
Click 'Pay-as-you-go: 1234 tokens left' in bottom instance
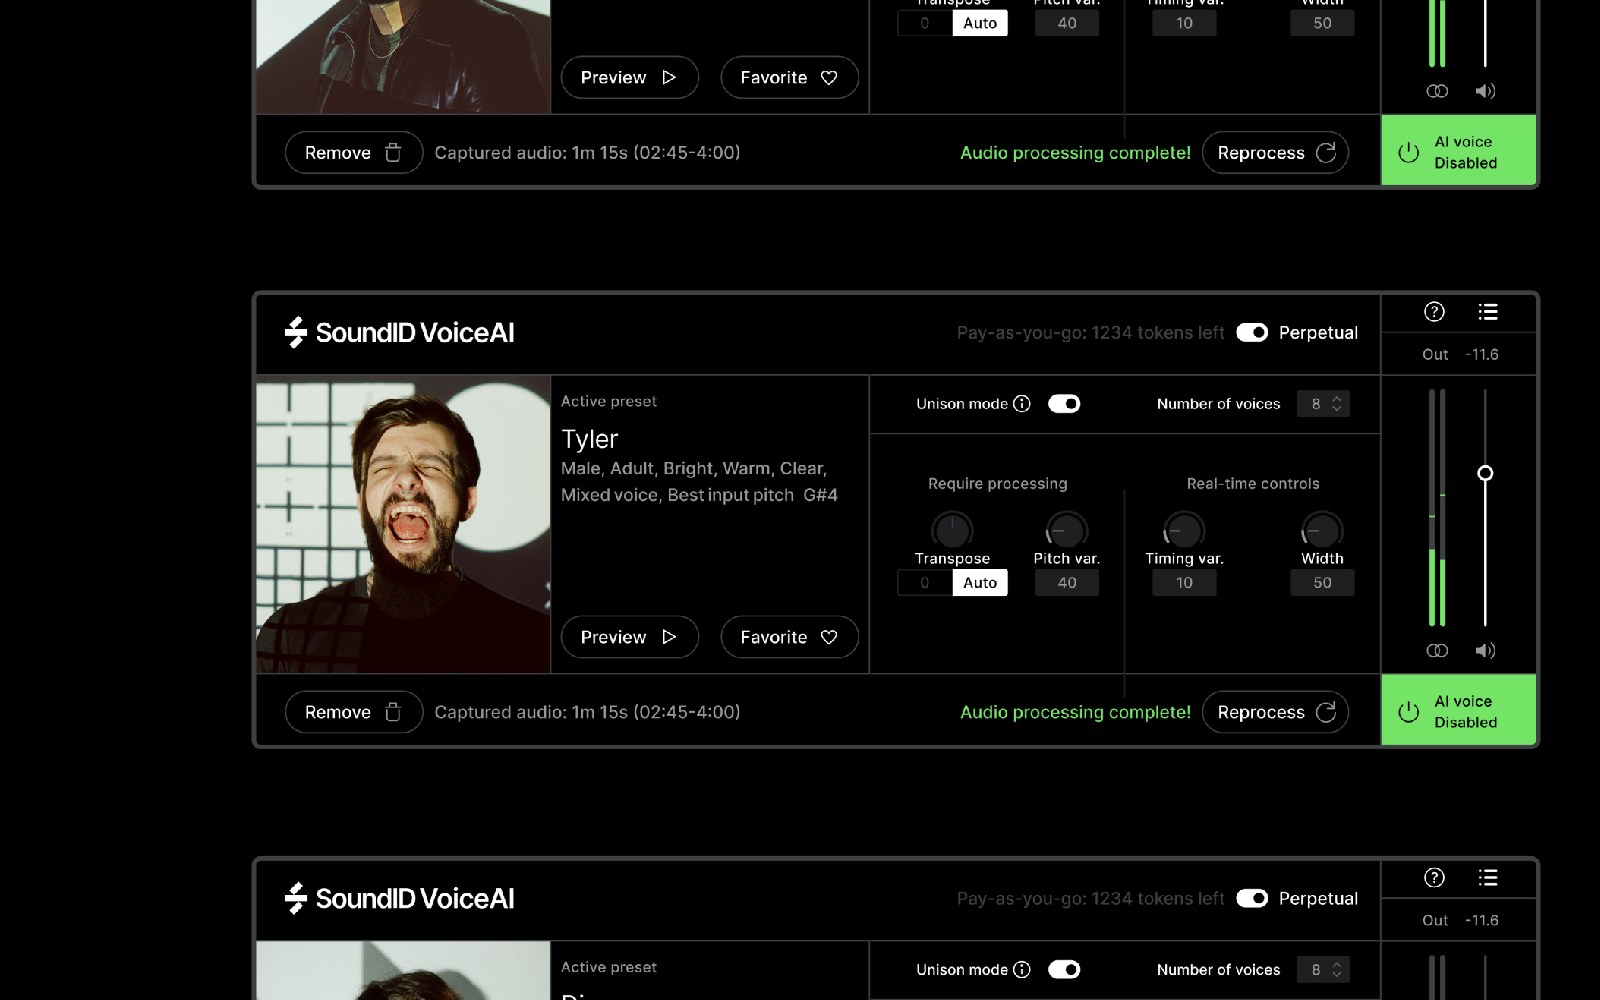pos(1090,899)
